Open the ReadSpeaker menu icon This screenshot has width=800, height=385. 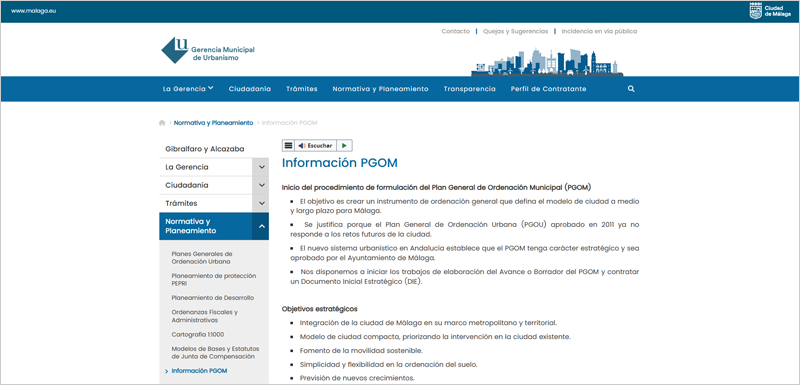(x=288, y=146)
